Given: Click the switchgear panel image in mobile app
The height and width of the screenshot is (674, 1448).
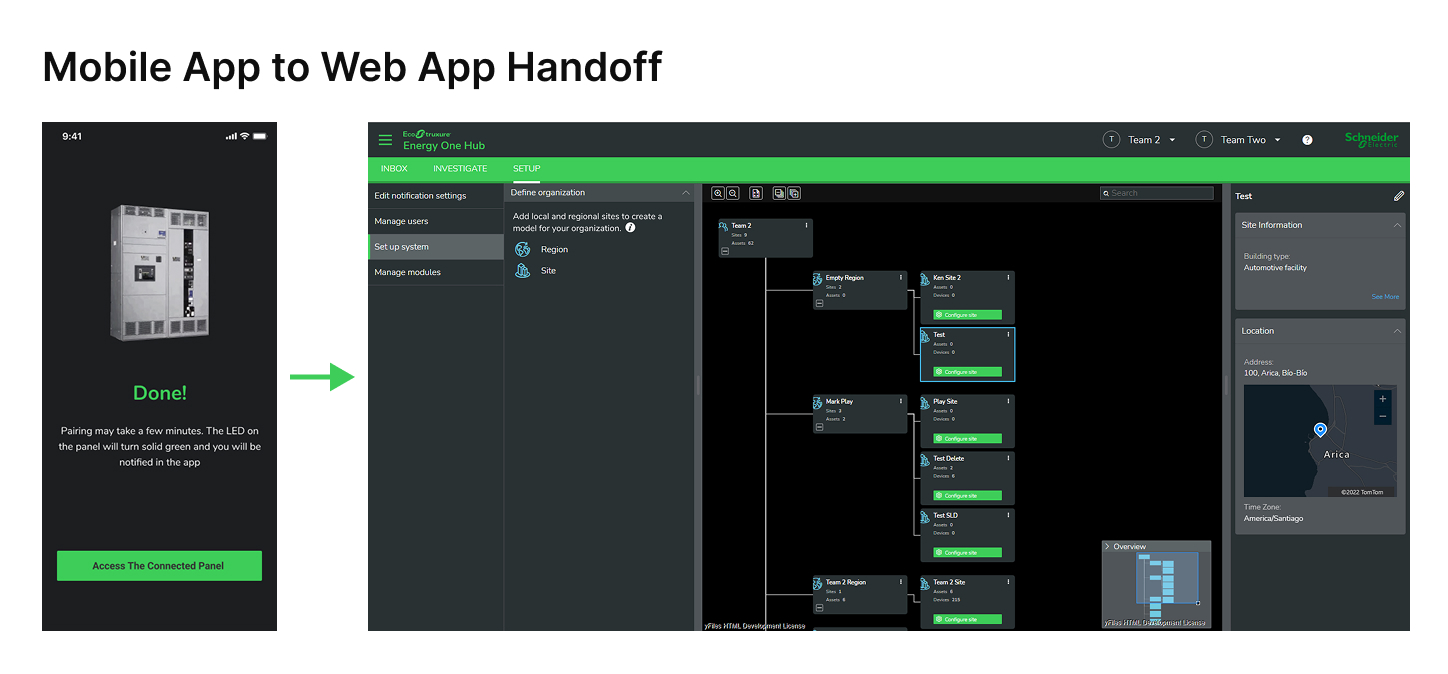Looking at the screenshot, I should click(160, 272).
